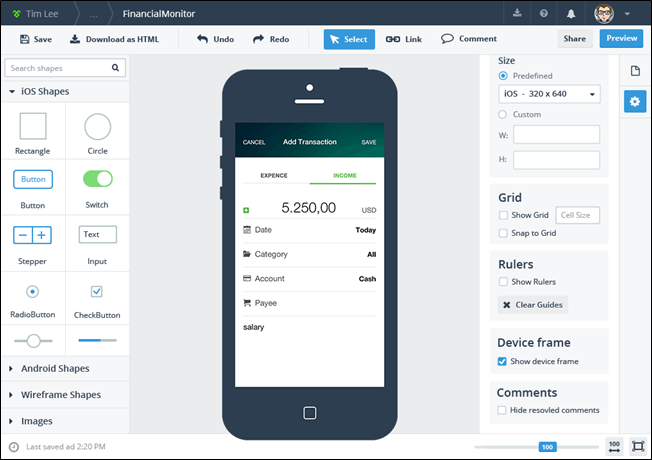
Task: Pick the RadioButton shape
Action: (x=32, y=292)
